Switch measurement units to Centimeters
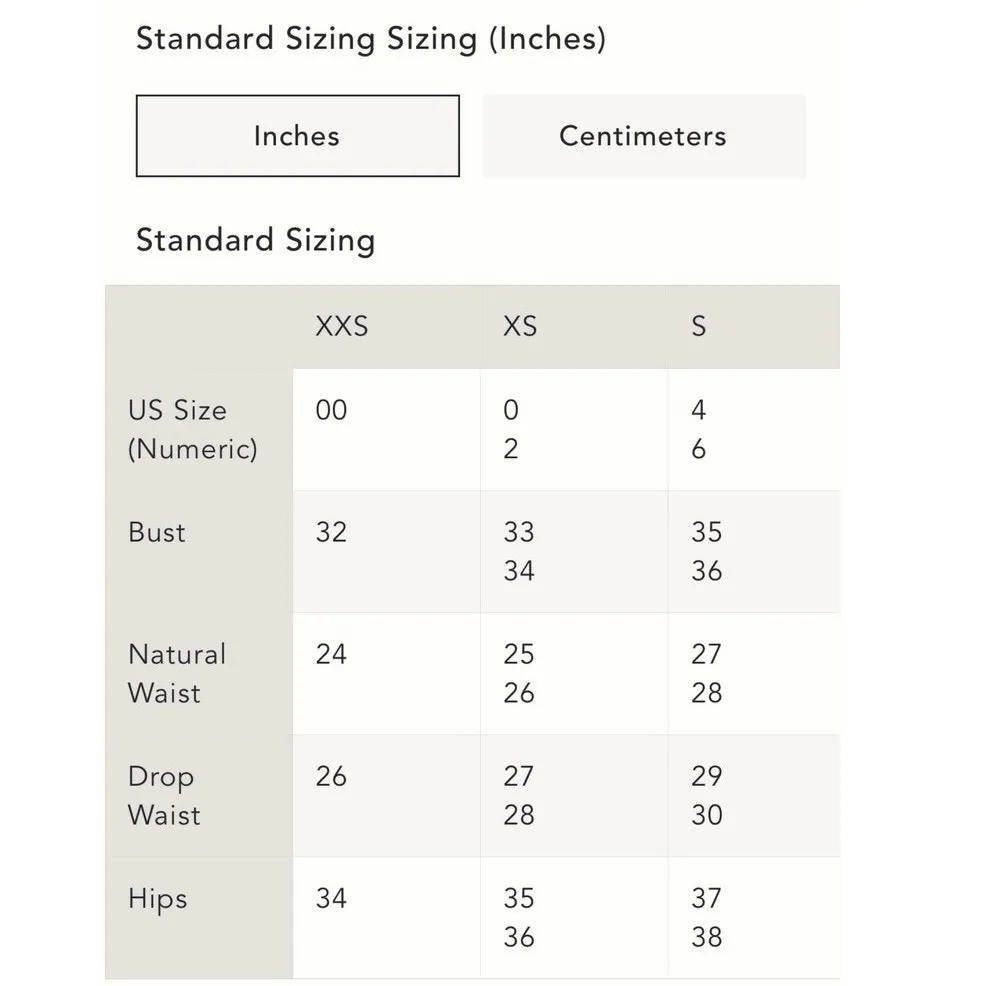 pyautogui.click(x=643, y=136)
